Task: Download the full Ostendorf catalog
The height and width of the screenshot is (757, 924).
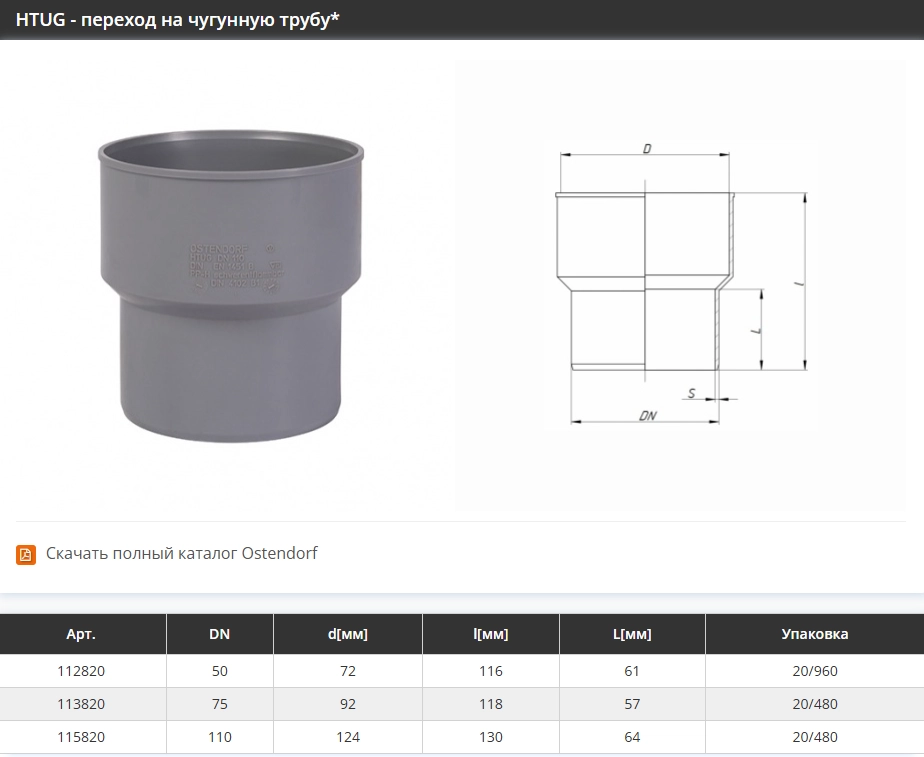Action: tap(181, 553)
